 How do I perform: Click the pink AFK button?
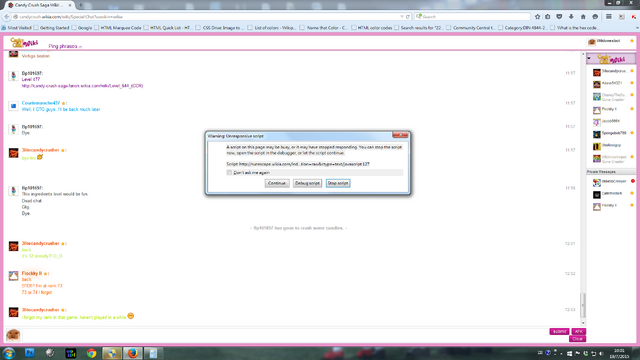tap(578, 331)
